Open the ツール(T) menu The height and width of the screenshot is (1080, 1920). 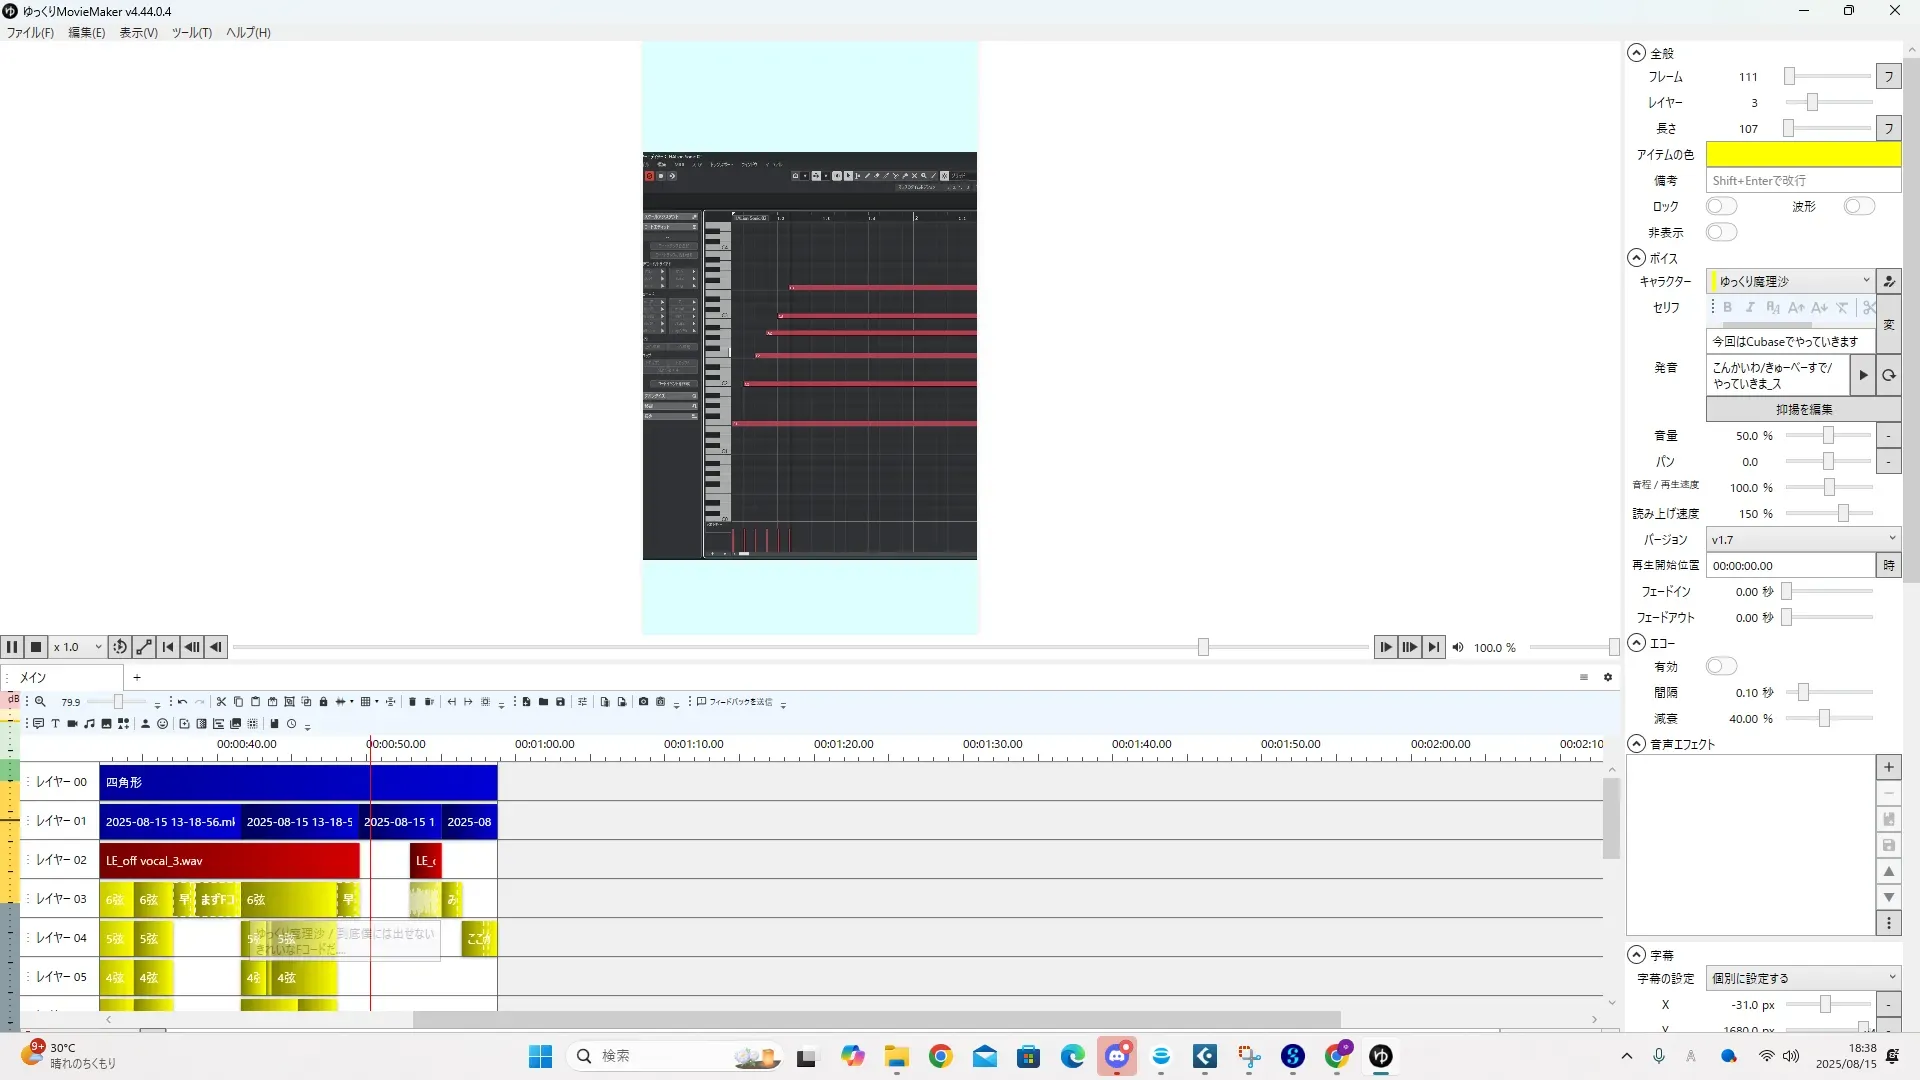coord(191,32)
